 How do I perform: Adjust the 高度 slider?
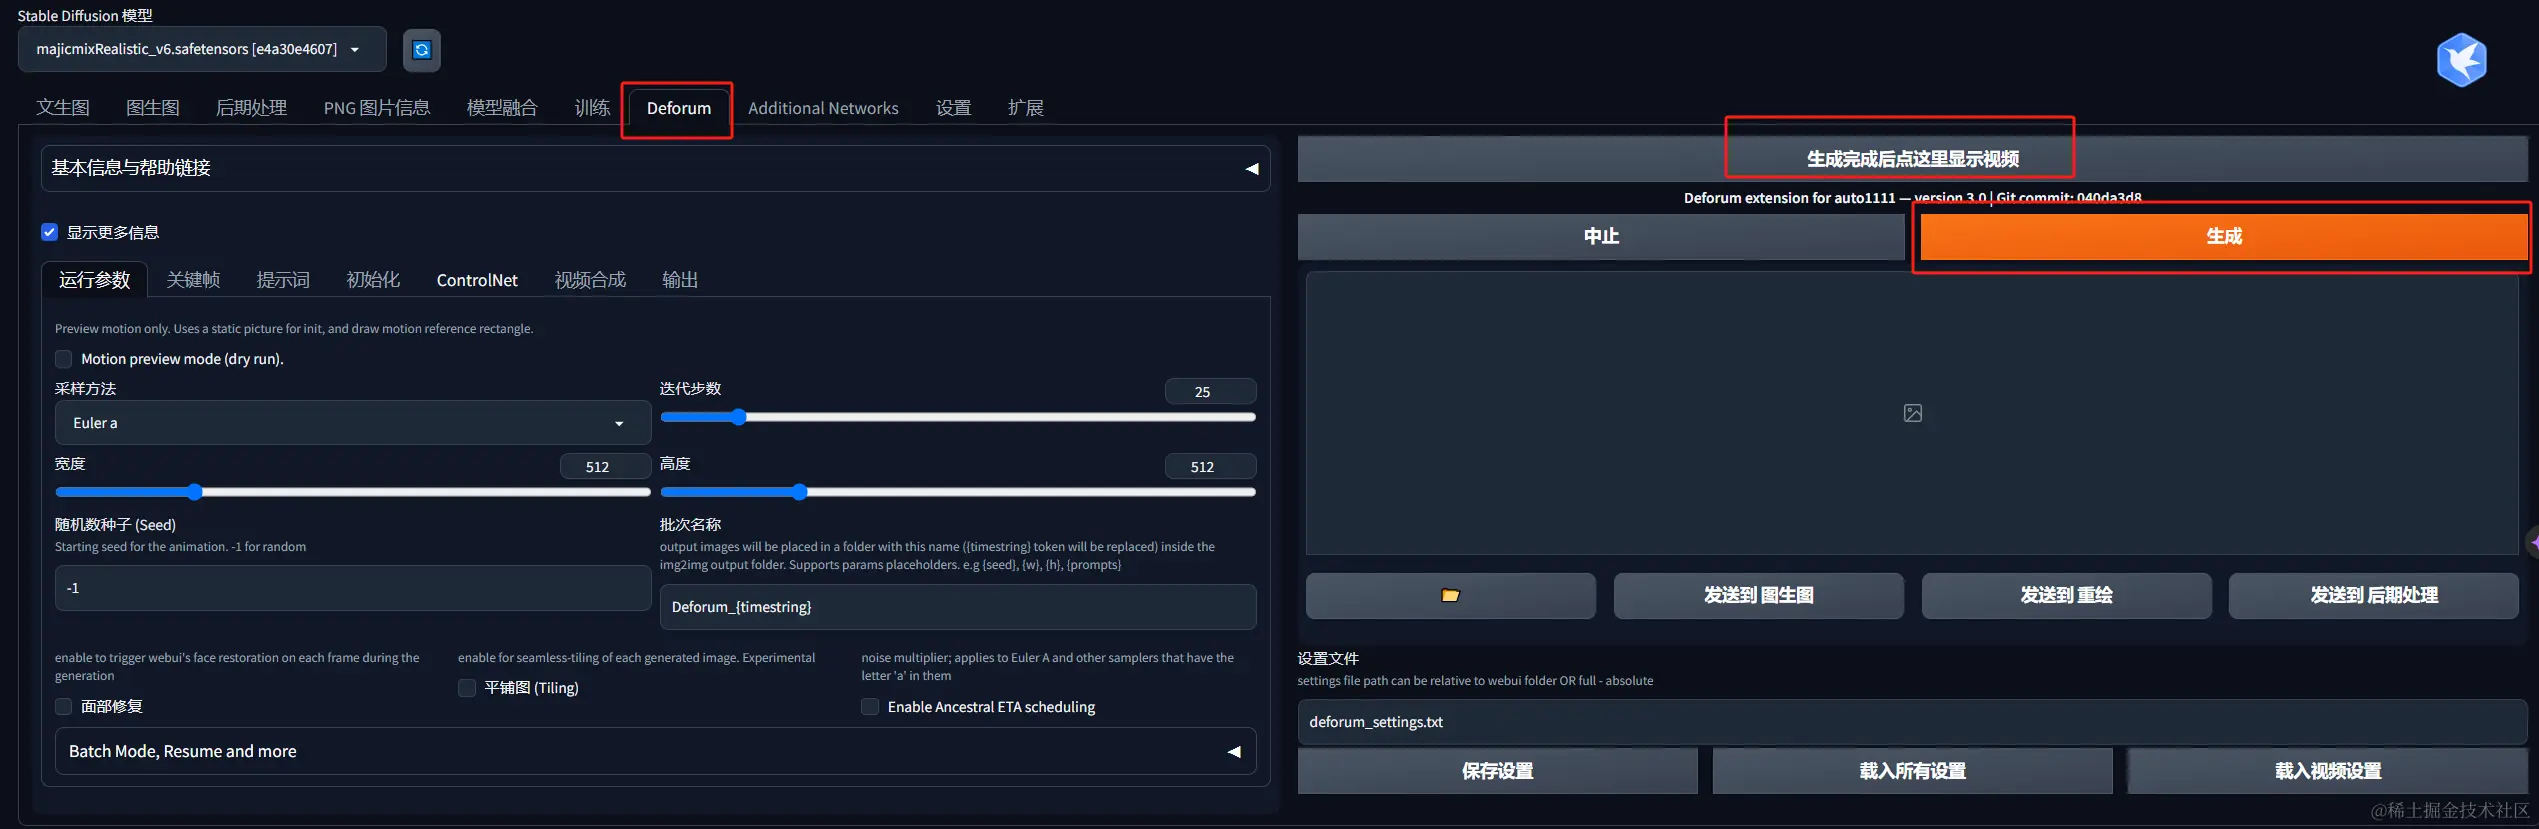tap(958, 492)
